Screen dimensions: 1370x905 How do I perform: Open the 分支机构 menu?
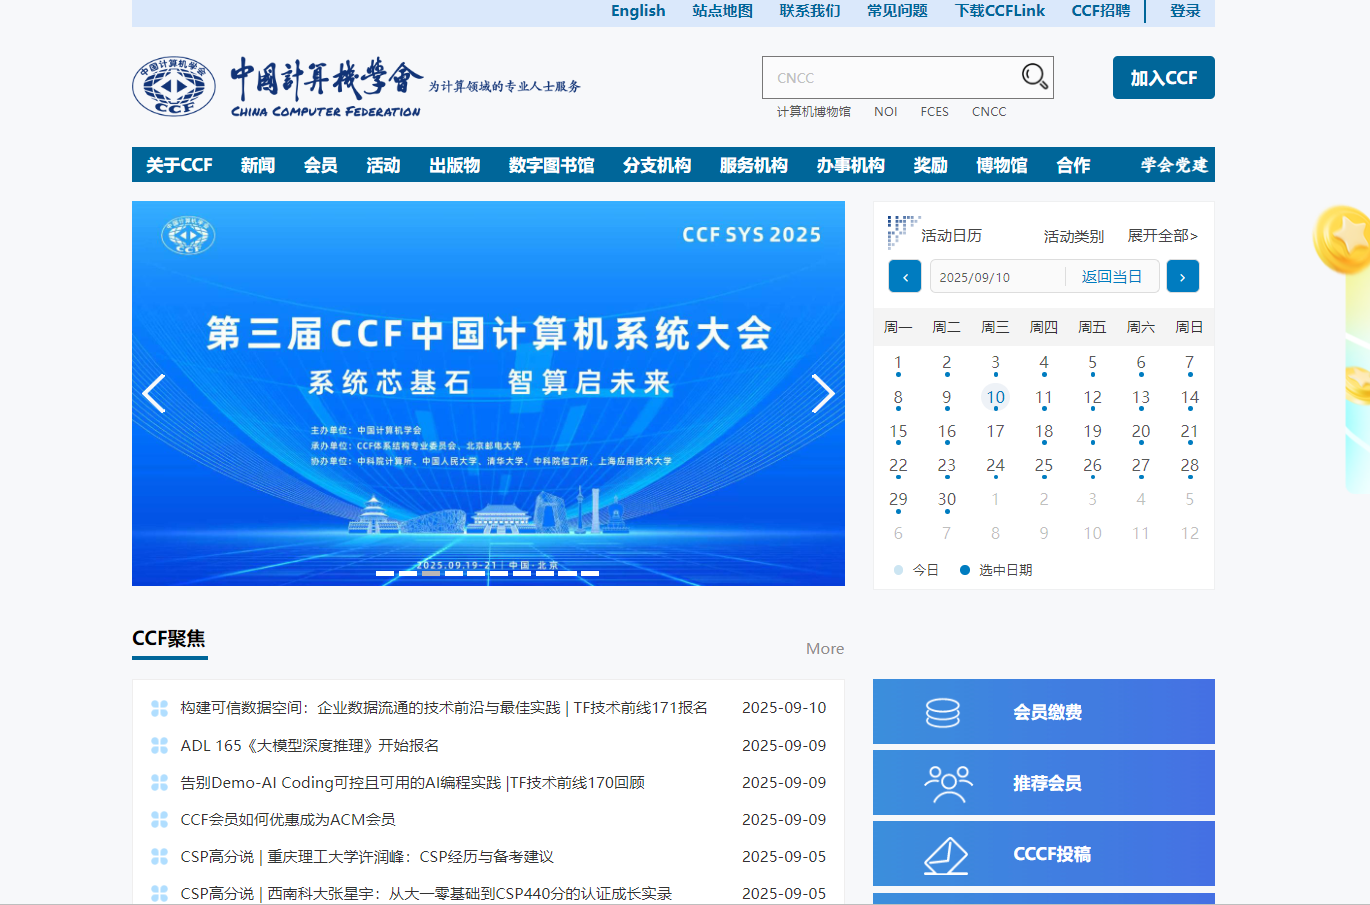coord(657,165)
